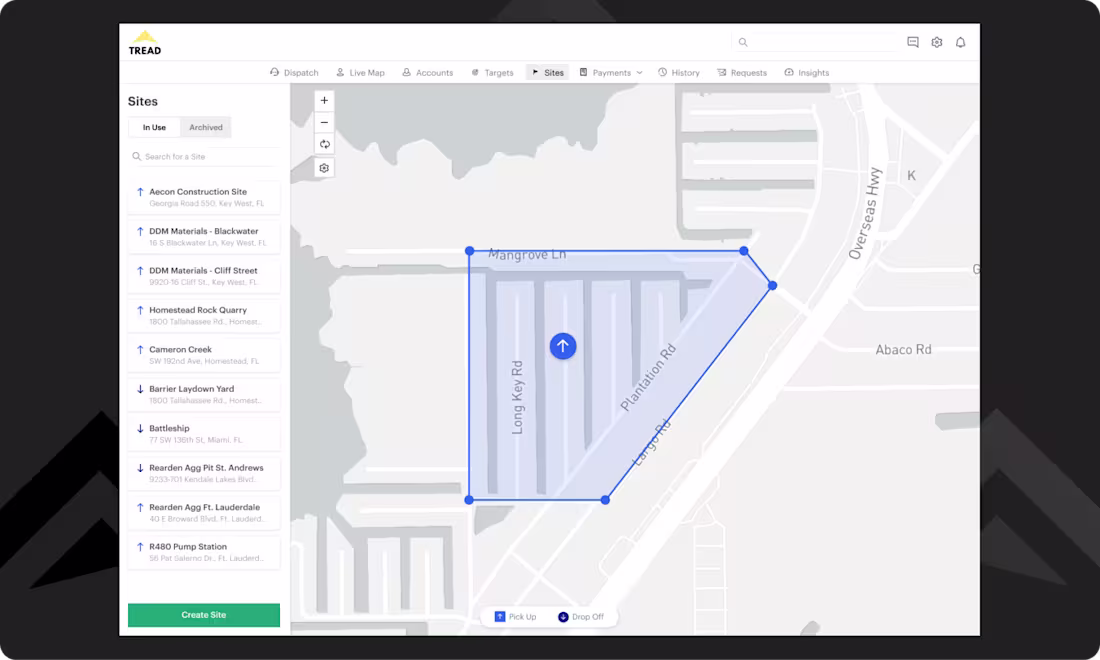
Task: Click the Pick Up legend icon
Action: [x=499, y=617]
